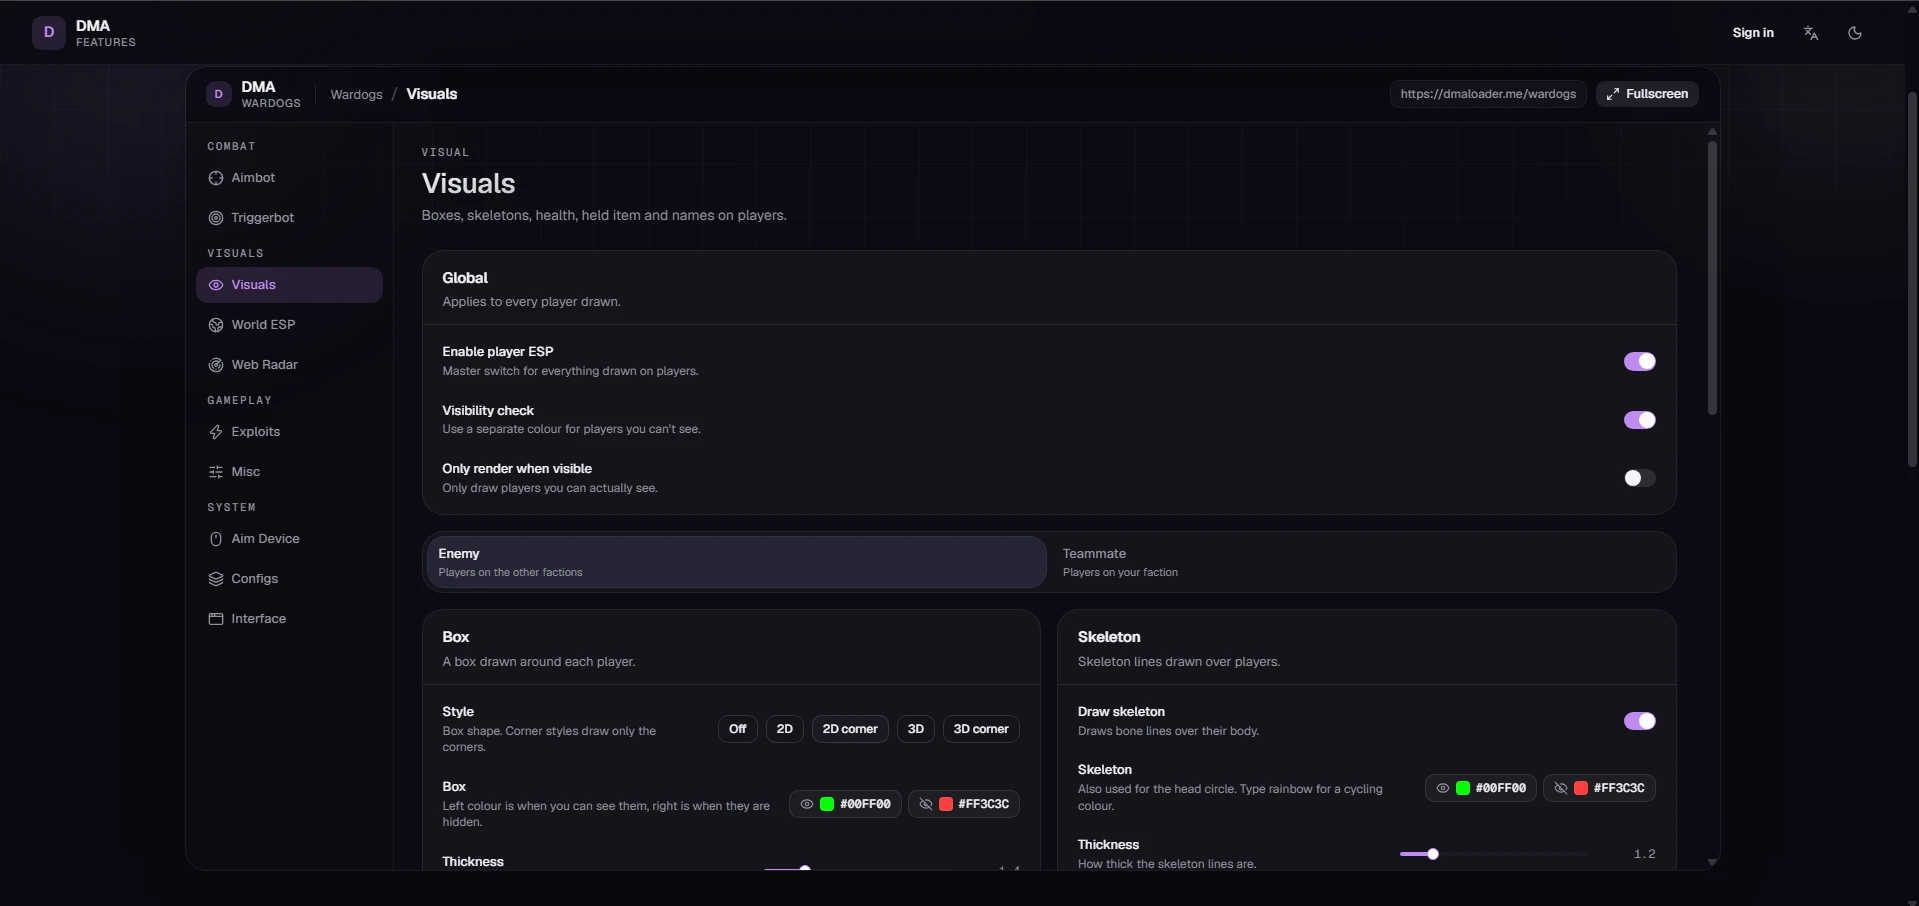
Task: Click the 'COMBAT' sidebar section label
Action: 231,147
